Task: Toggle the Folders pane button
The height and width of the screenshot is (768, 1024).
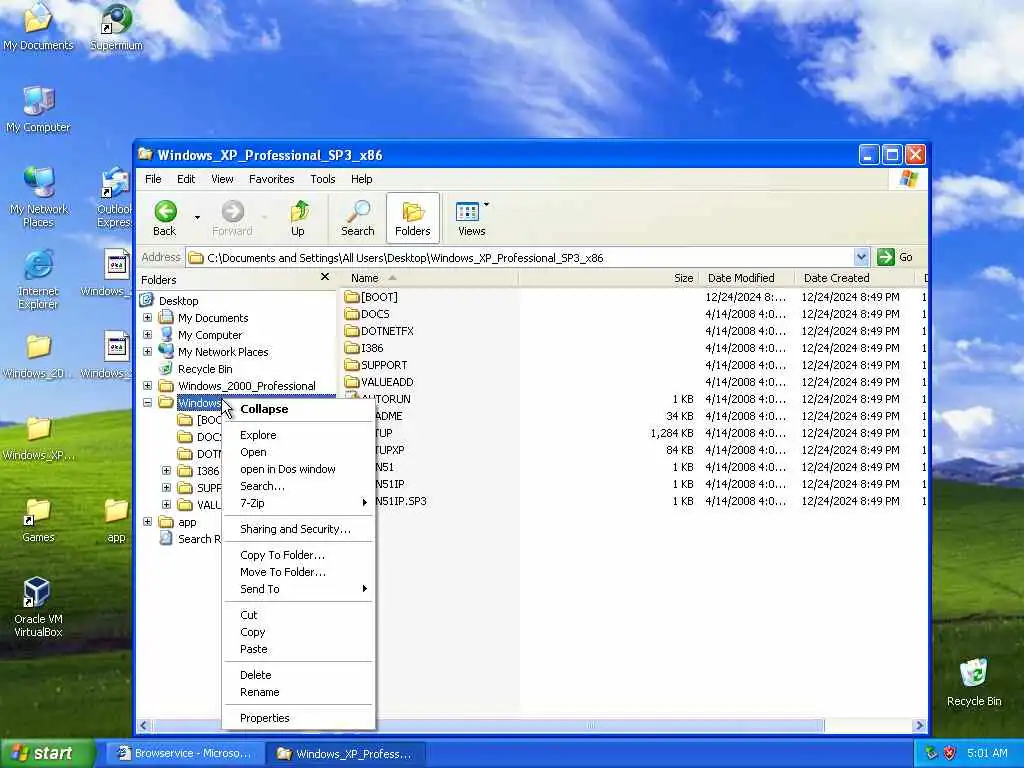Action: click(x=413, y=218)
